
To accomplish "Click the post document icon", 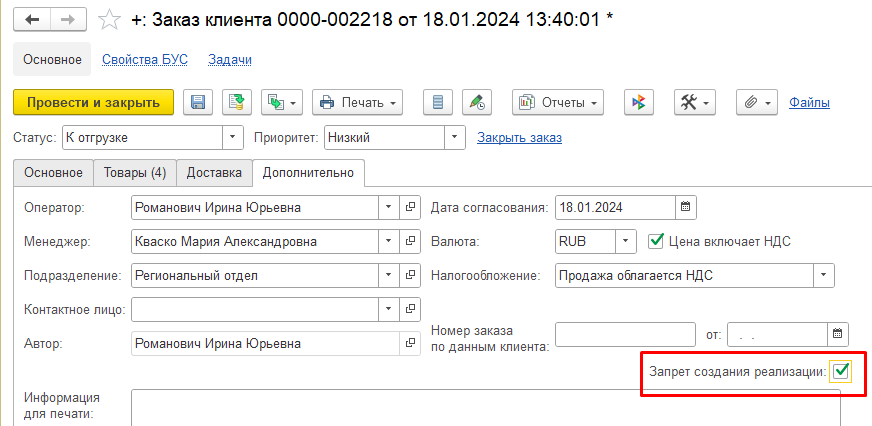I will (236, 102).
